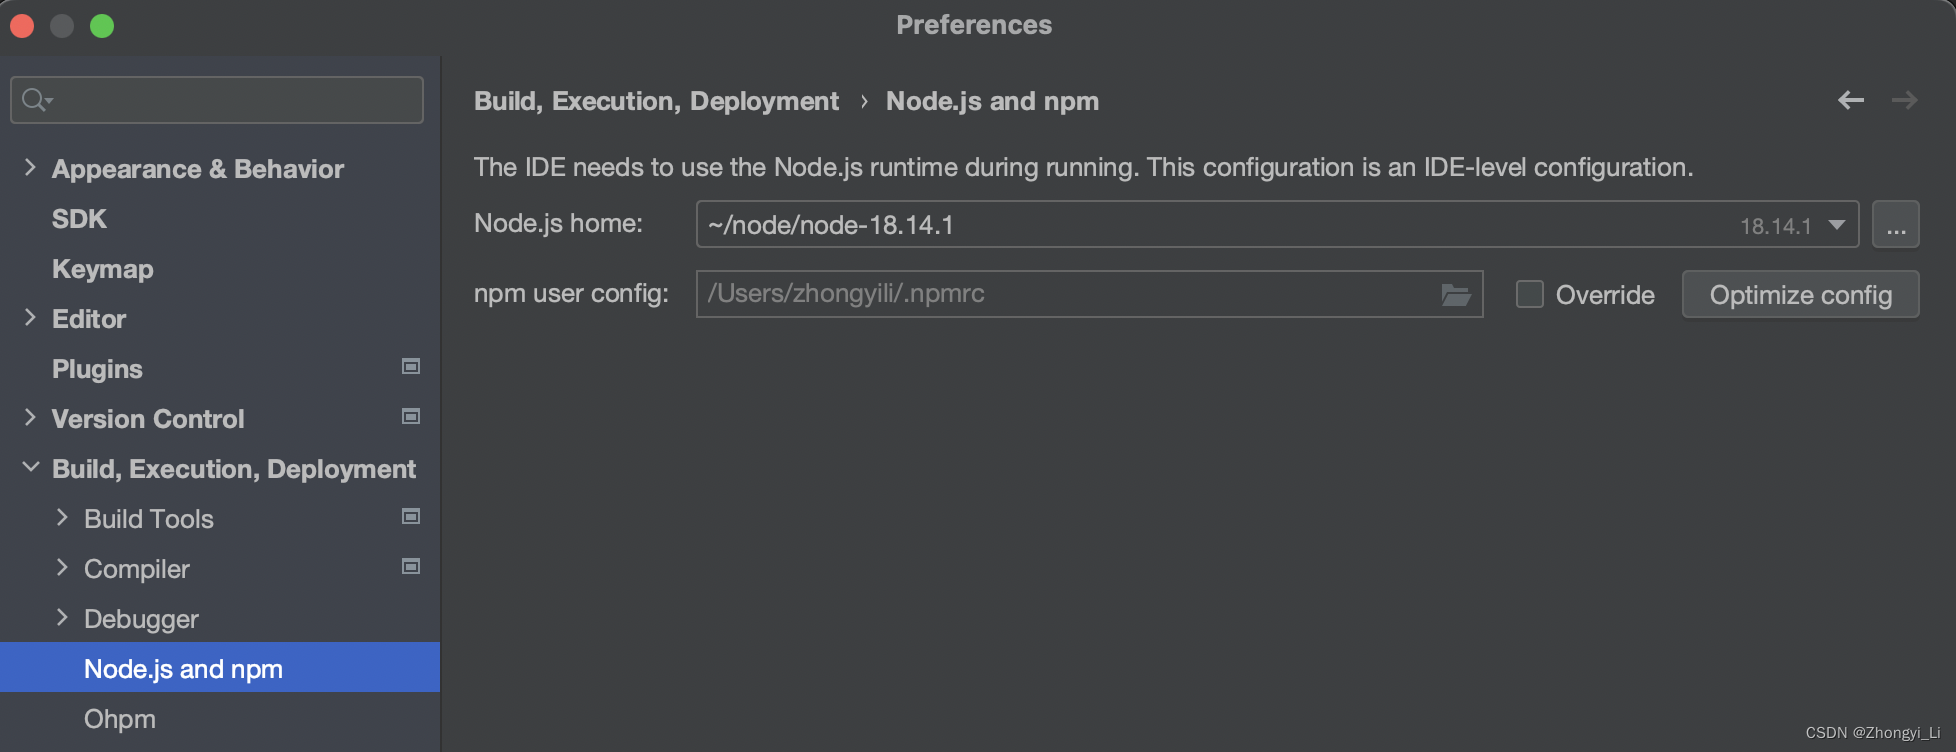This screenshot has height=752, width=1956.
Task: Click the project-level icon beside Build Tools
Action: click(x=410, y=516)
